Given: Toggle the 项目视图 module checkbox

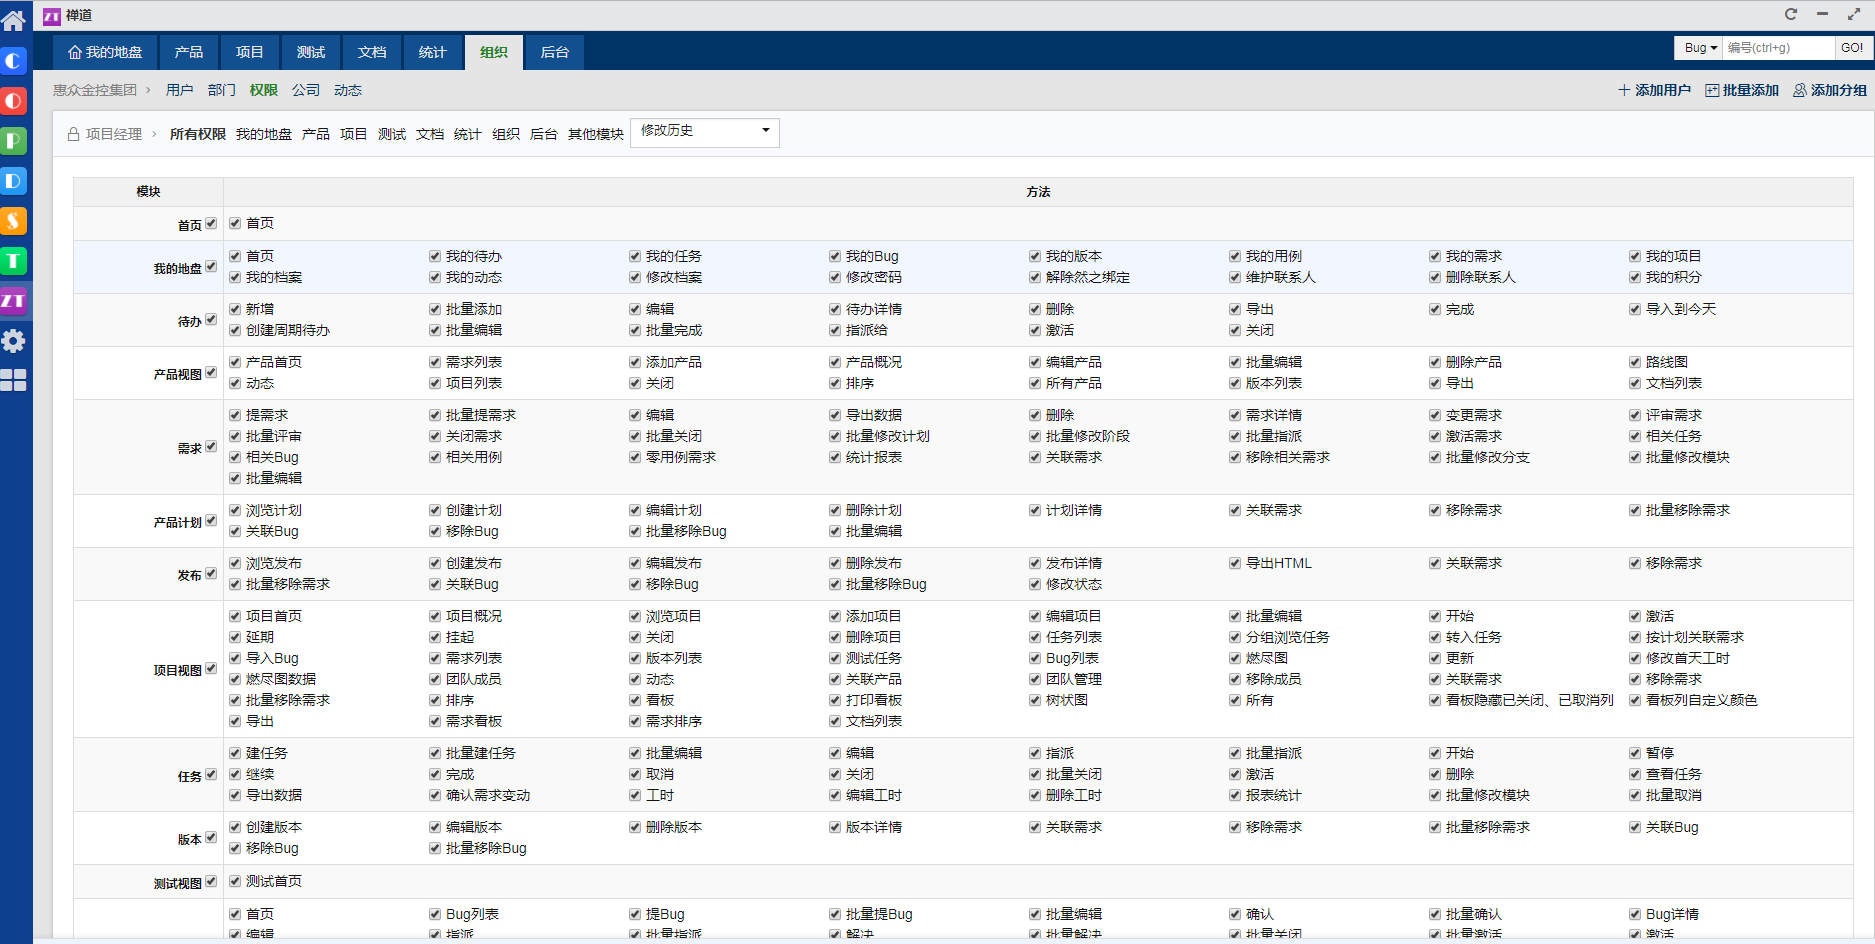Looking at the screenshot, I should coord(211,669).
